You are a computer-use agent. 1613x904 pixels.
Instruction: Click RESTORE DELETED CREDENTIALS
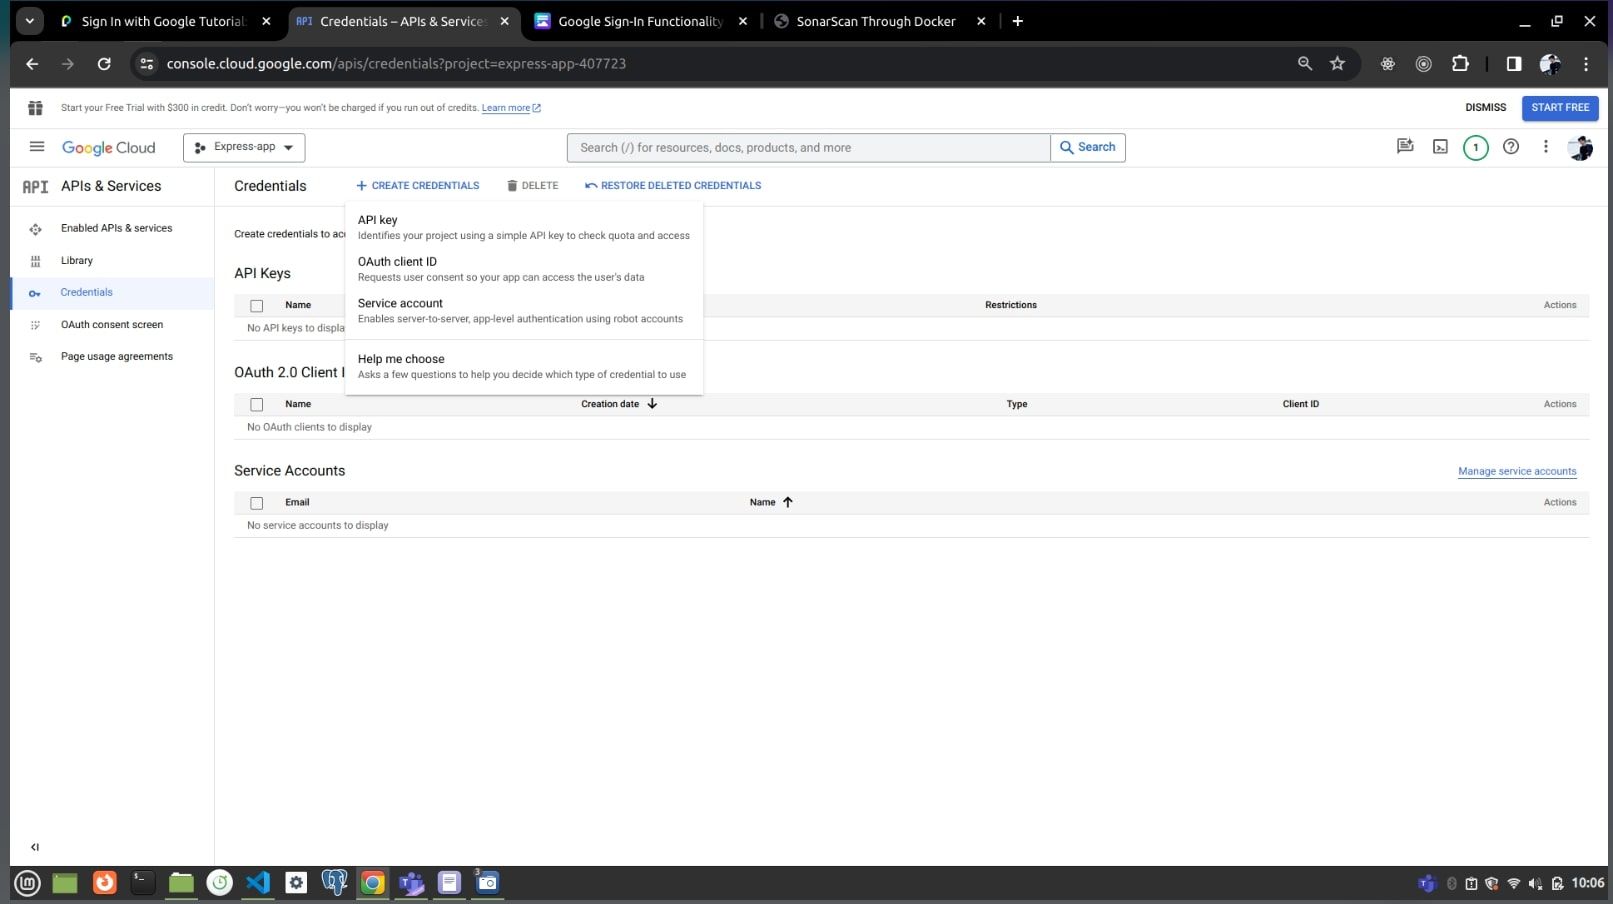click(673, 186)
